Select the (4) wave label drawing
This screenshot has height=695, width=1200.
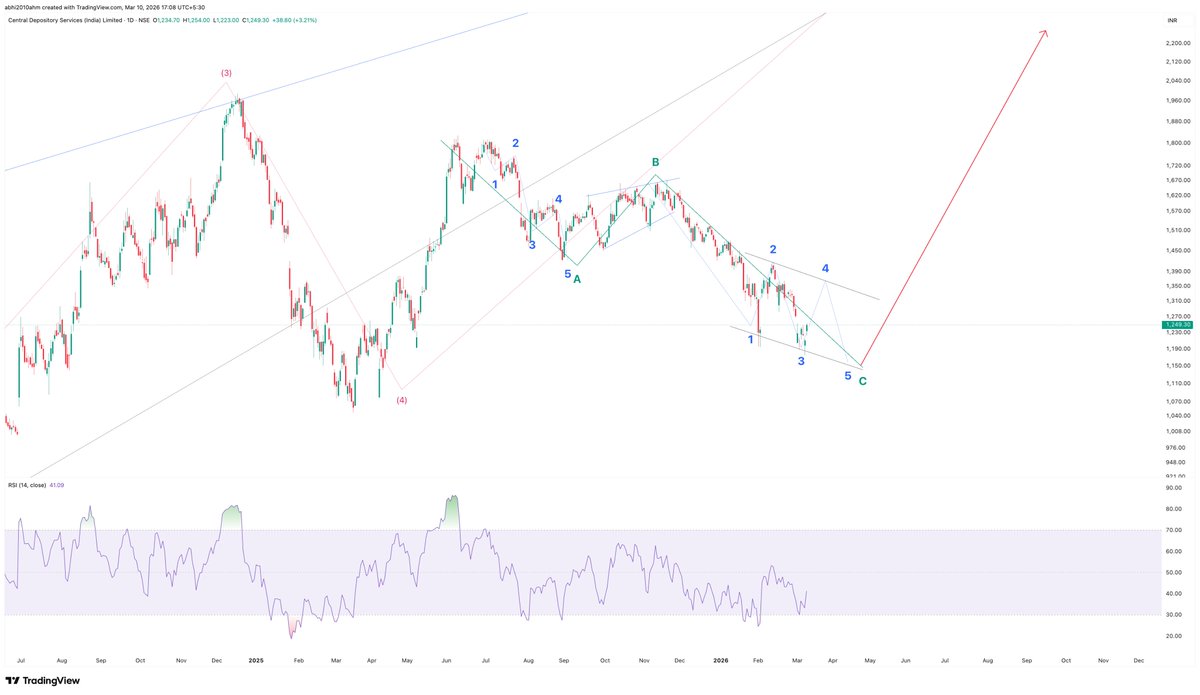(x=403, y=401)
